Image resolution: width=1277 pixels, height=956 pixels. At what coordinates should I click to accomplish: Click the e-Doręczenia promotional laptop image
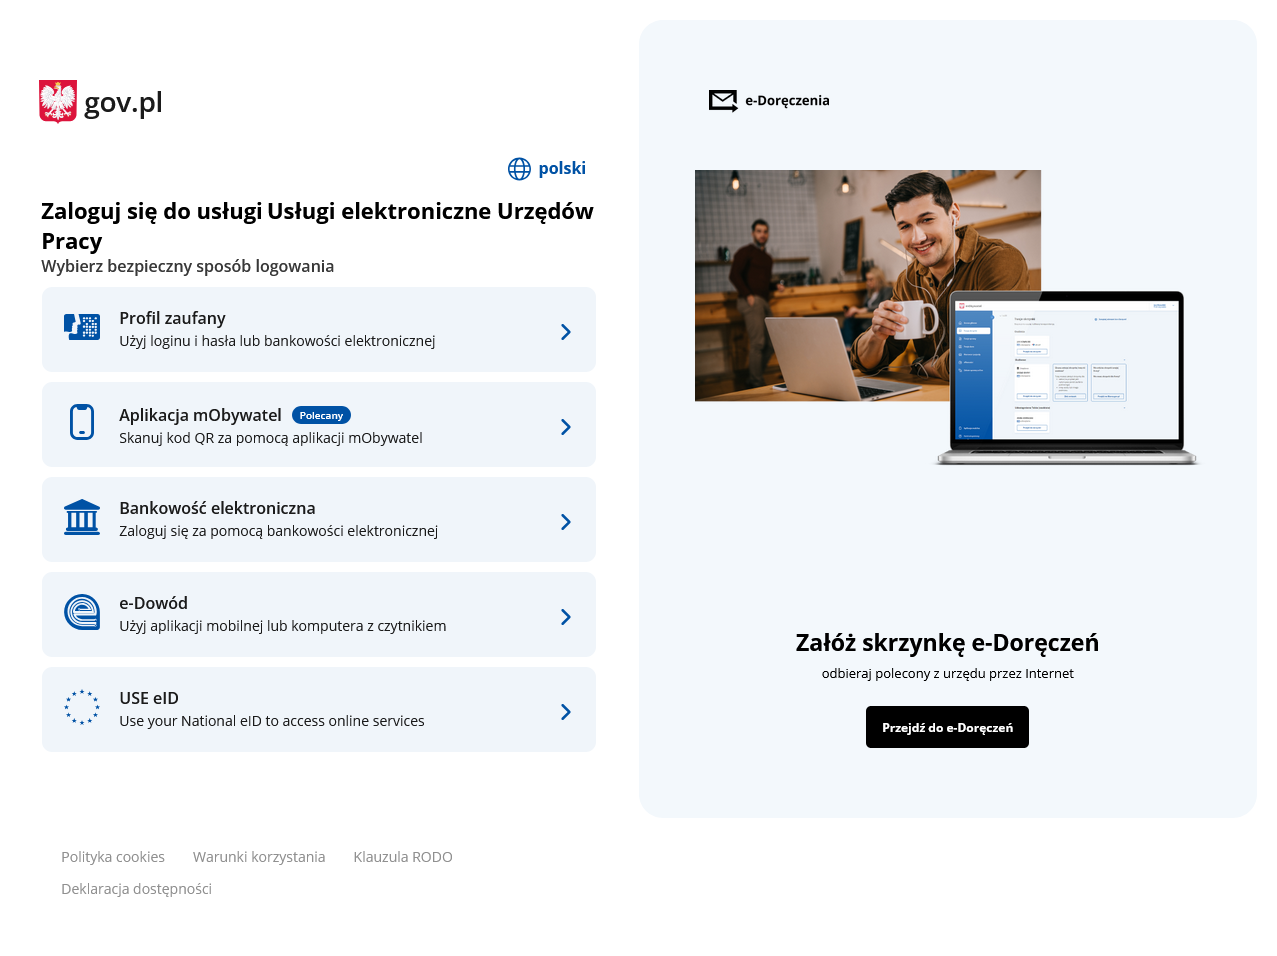point(946,318)
